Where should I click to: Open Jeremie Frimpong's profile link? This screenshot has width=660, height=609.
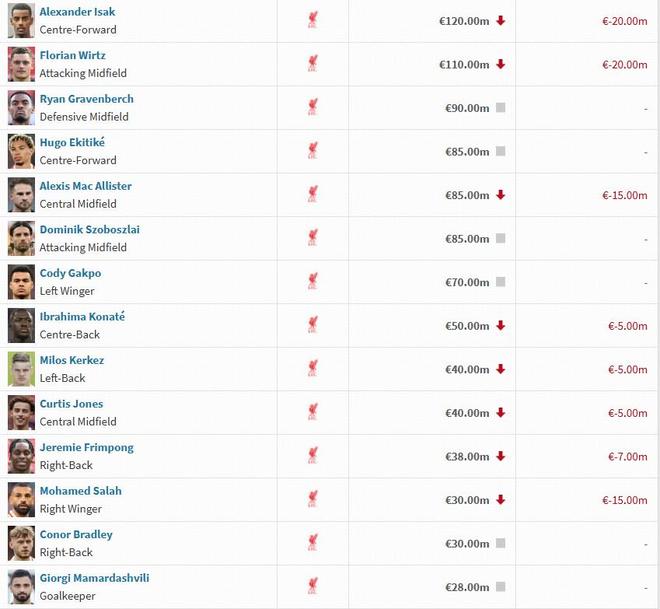(x=86, y=447)
